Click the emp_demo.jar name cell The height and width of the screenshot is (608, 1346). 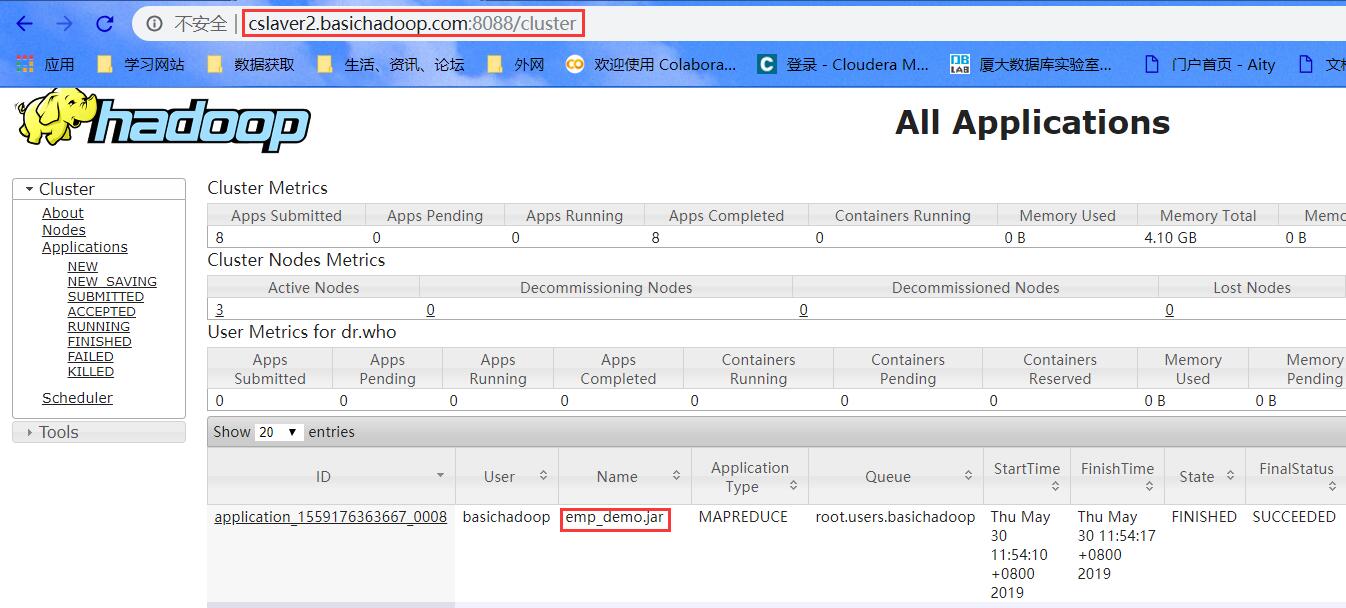click(615, 518)
